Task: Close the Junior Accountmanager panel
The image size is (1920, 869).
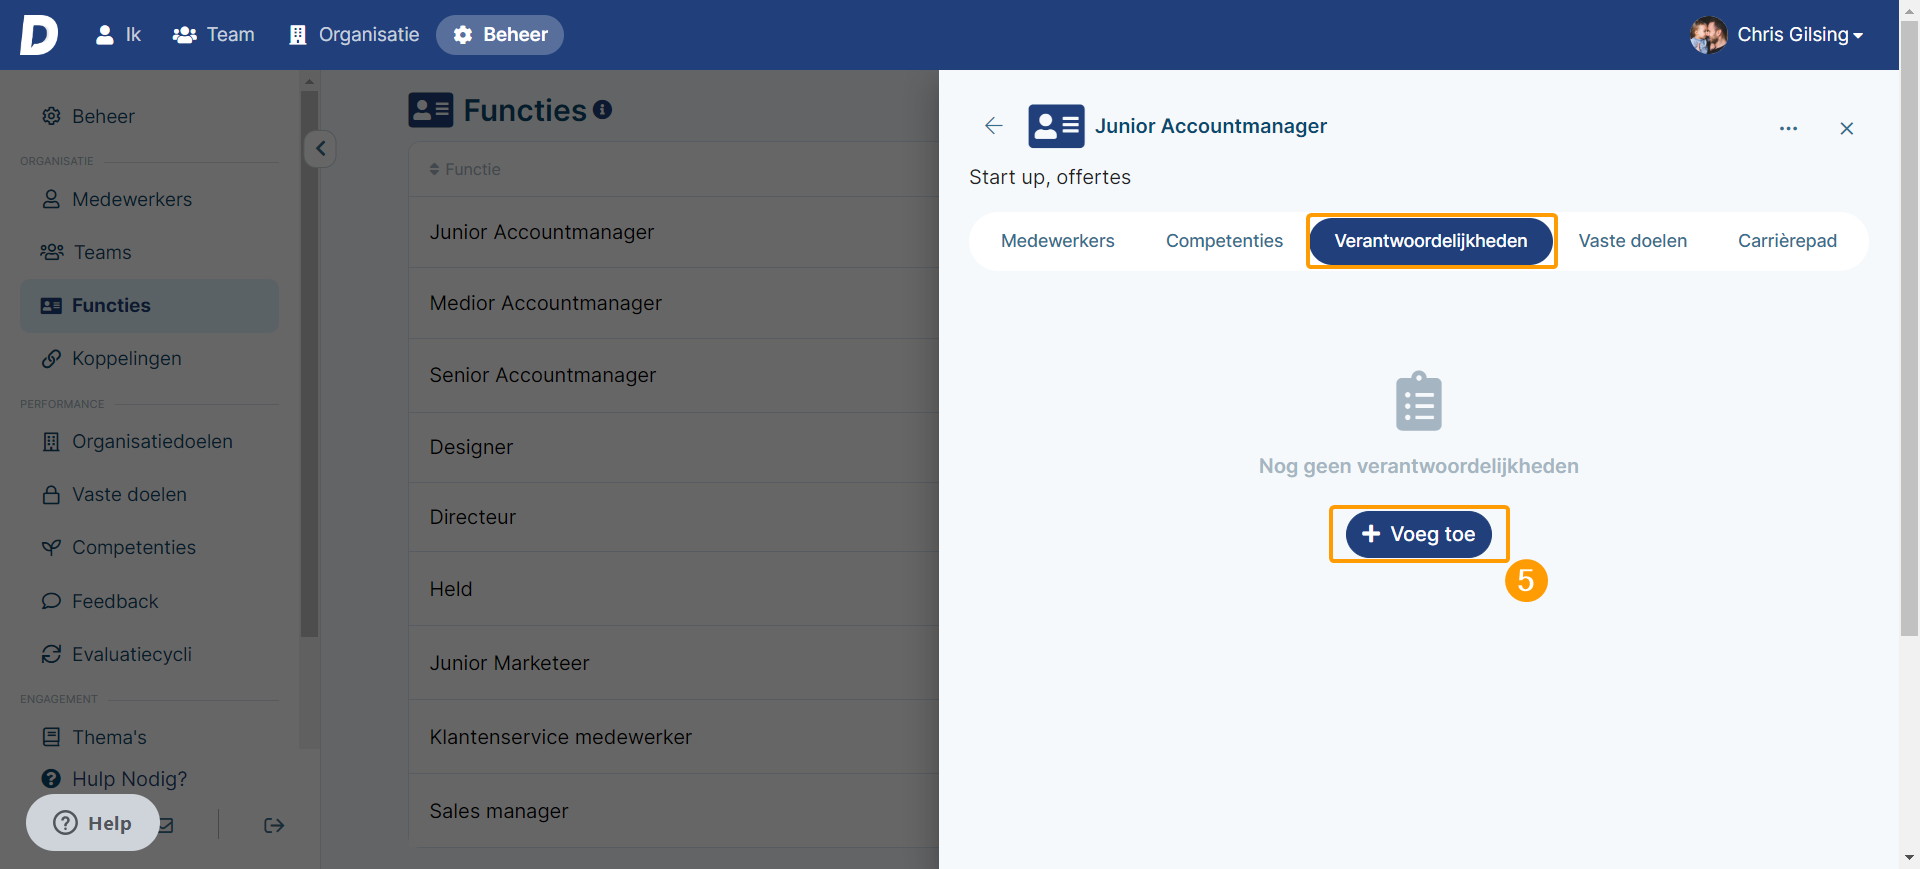Action: point(1847,128)
